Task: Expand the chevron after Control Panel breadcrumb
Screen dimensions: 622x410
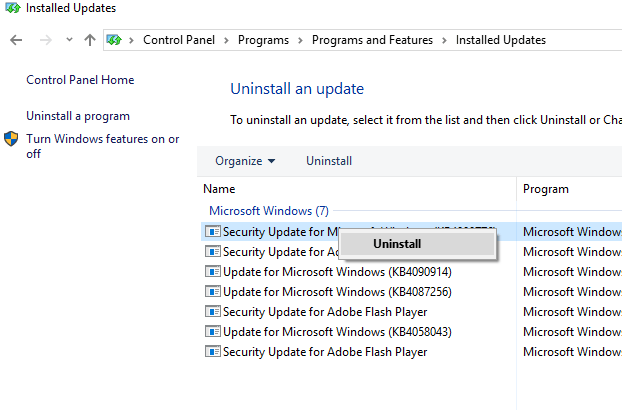Action: point(227,40)
